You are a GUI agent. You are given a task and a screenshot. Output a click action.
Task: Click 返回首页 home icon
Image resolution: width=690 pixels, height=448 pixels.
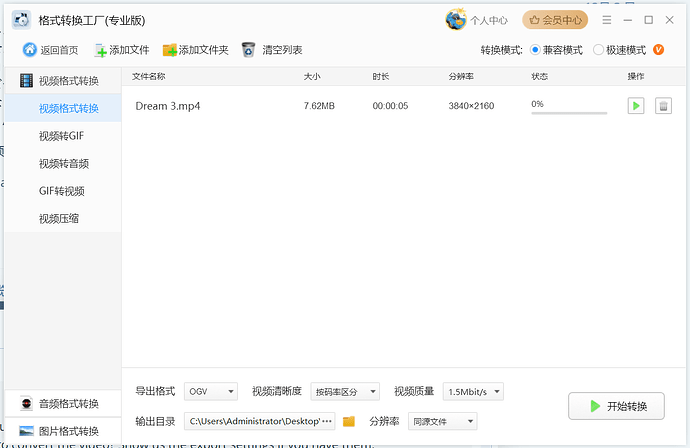[29, 50]
